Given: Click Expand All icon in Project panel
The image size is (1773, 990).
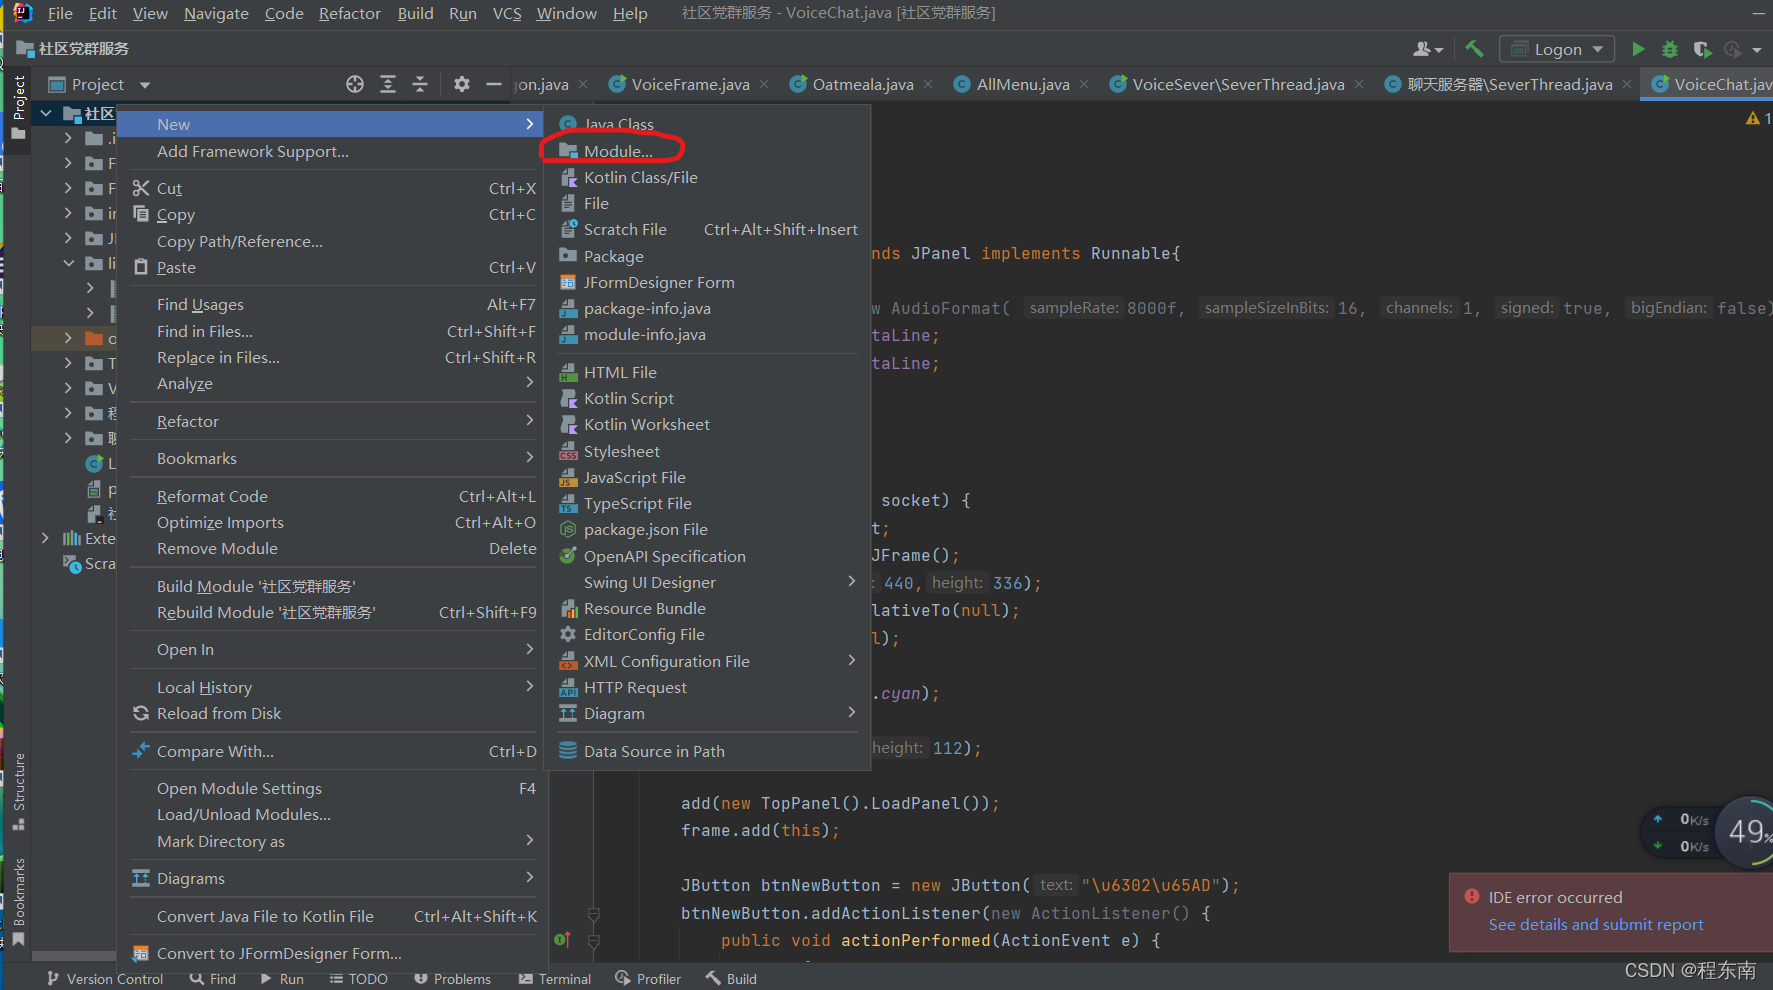Looking at the screenshot, I should pyautogui.click(x=388, y=85).
